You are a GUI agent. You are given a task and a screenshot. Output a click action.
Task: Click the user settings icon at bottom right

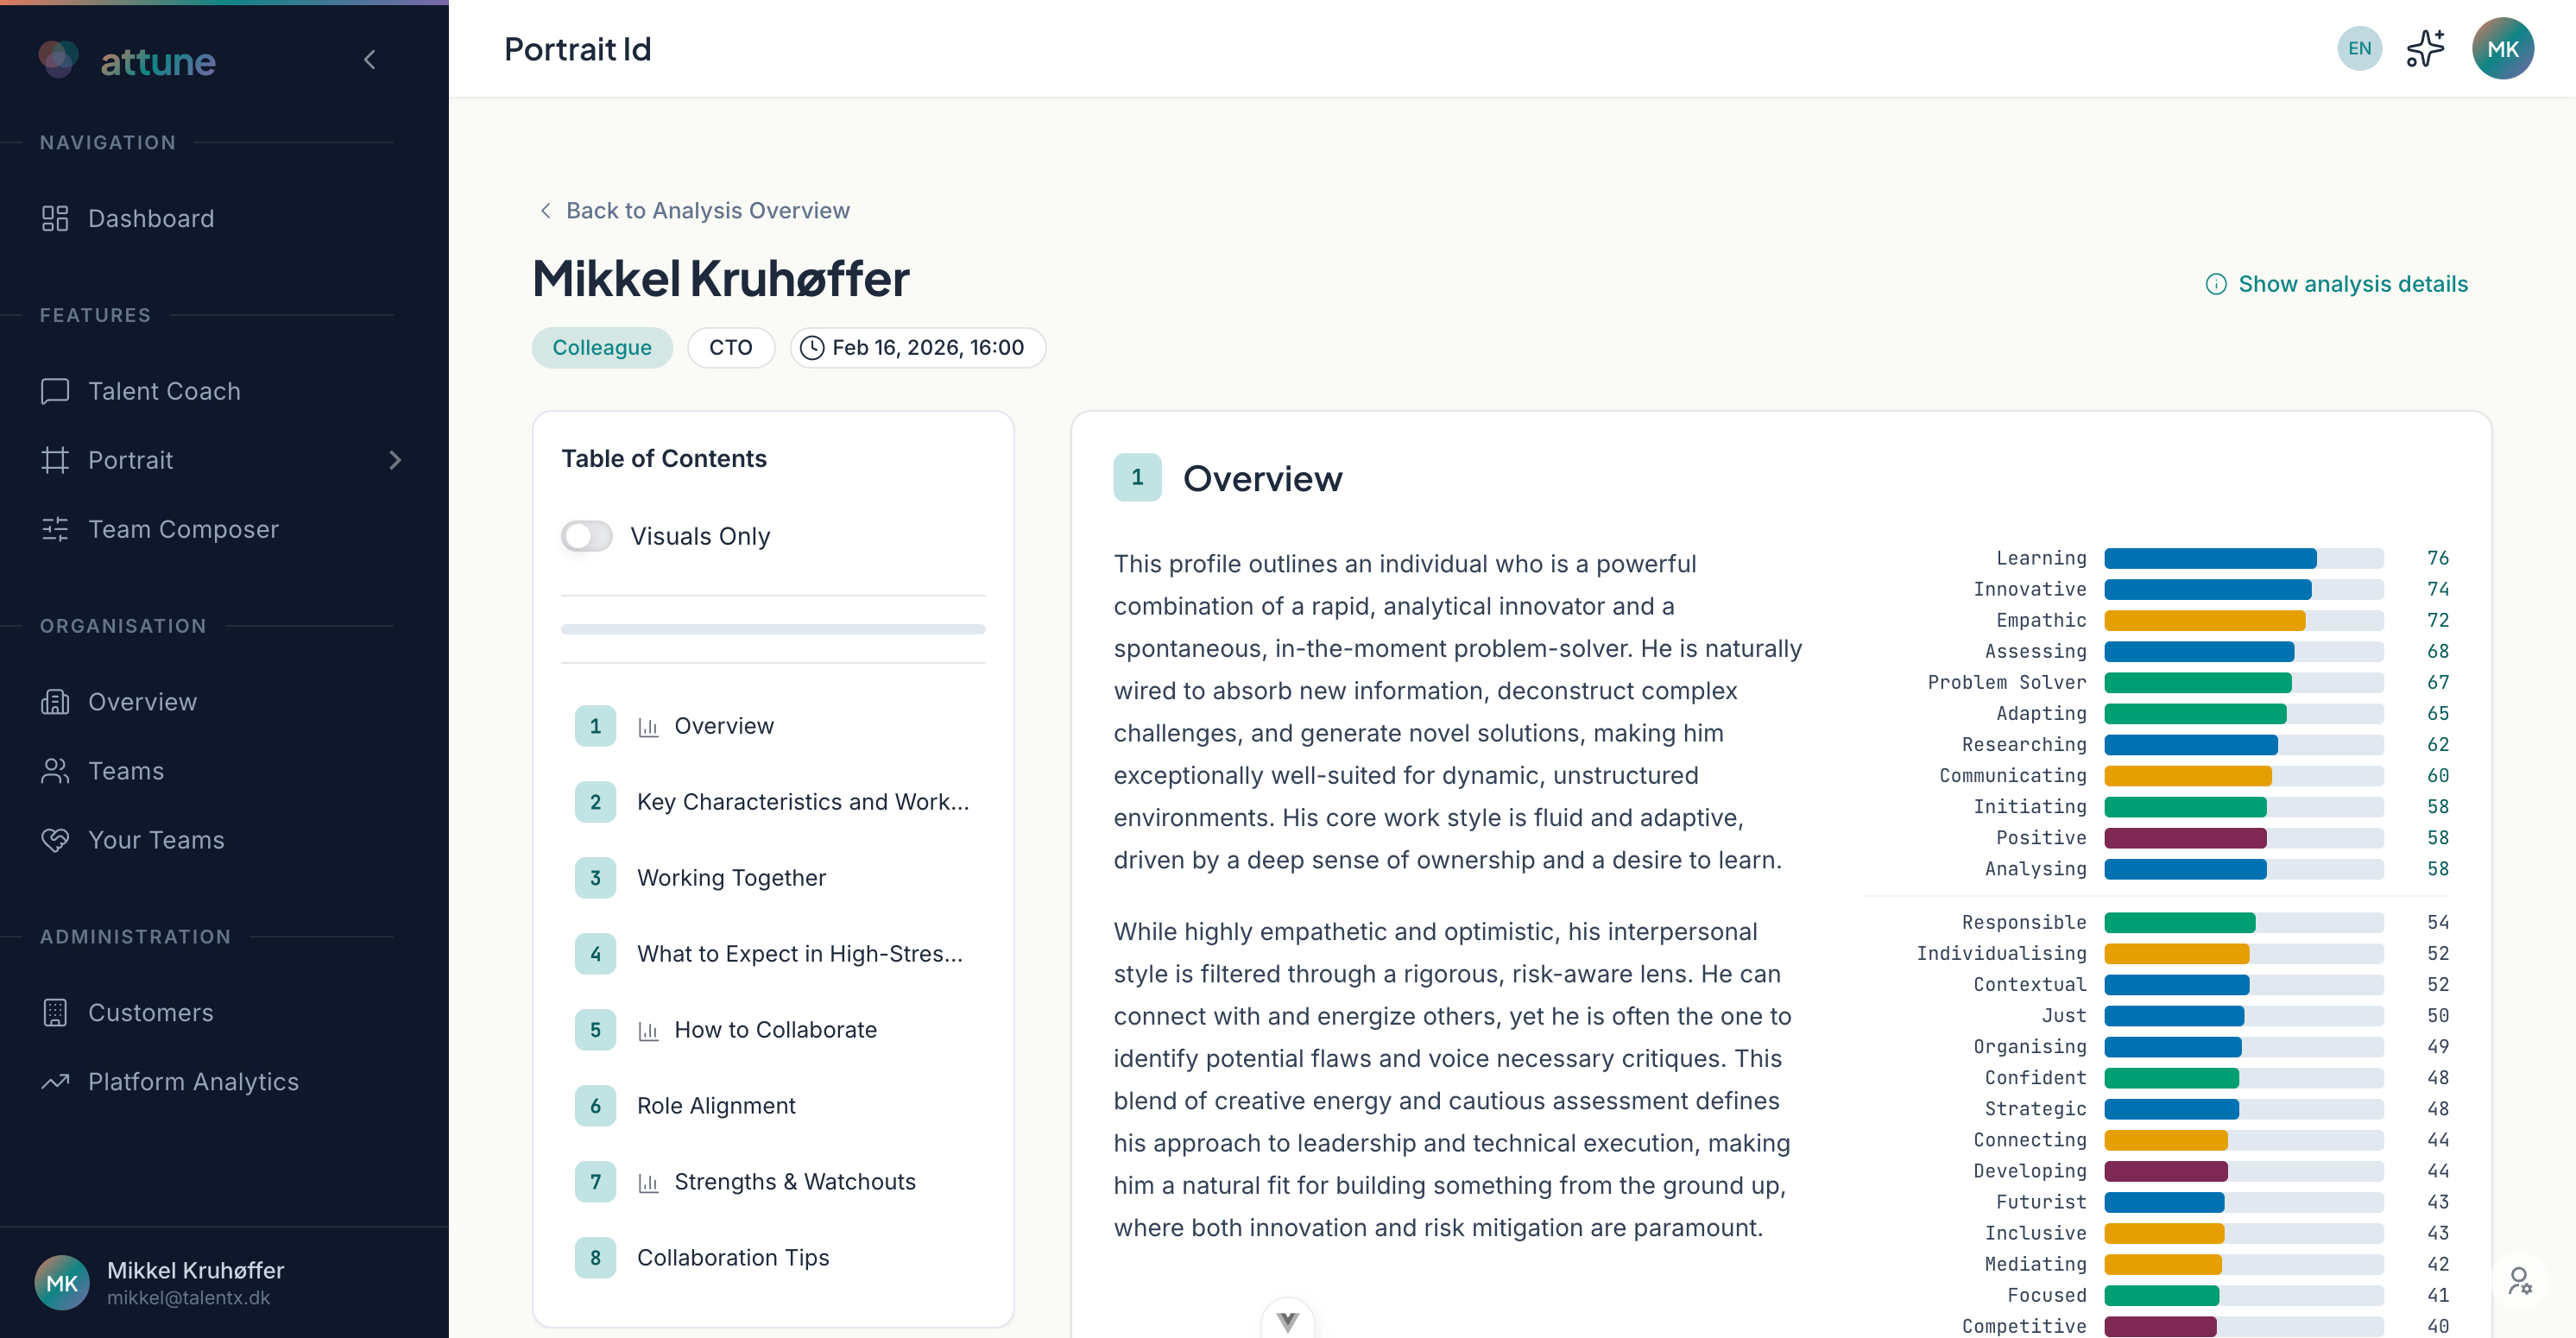[x=2519, y=1281]
